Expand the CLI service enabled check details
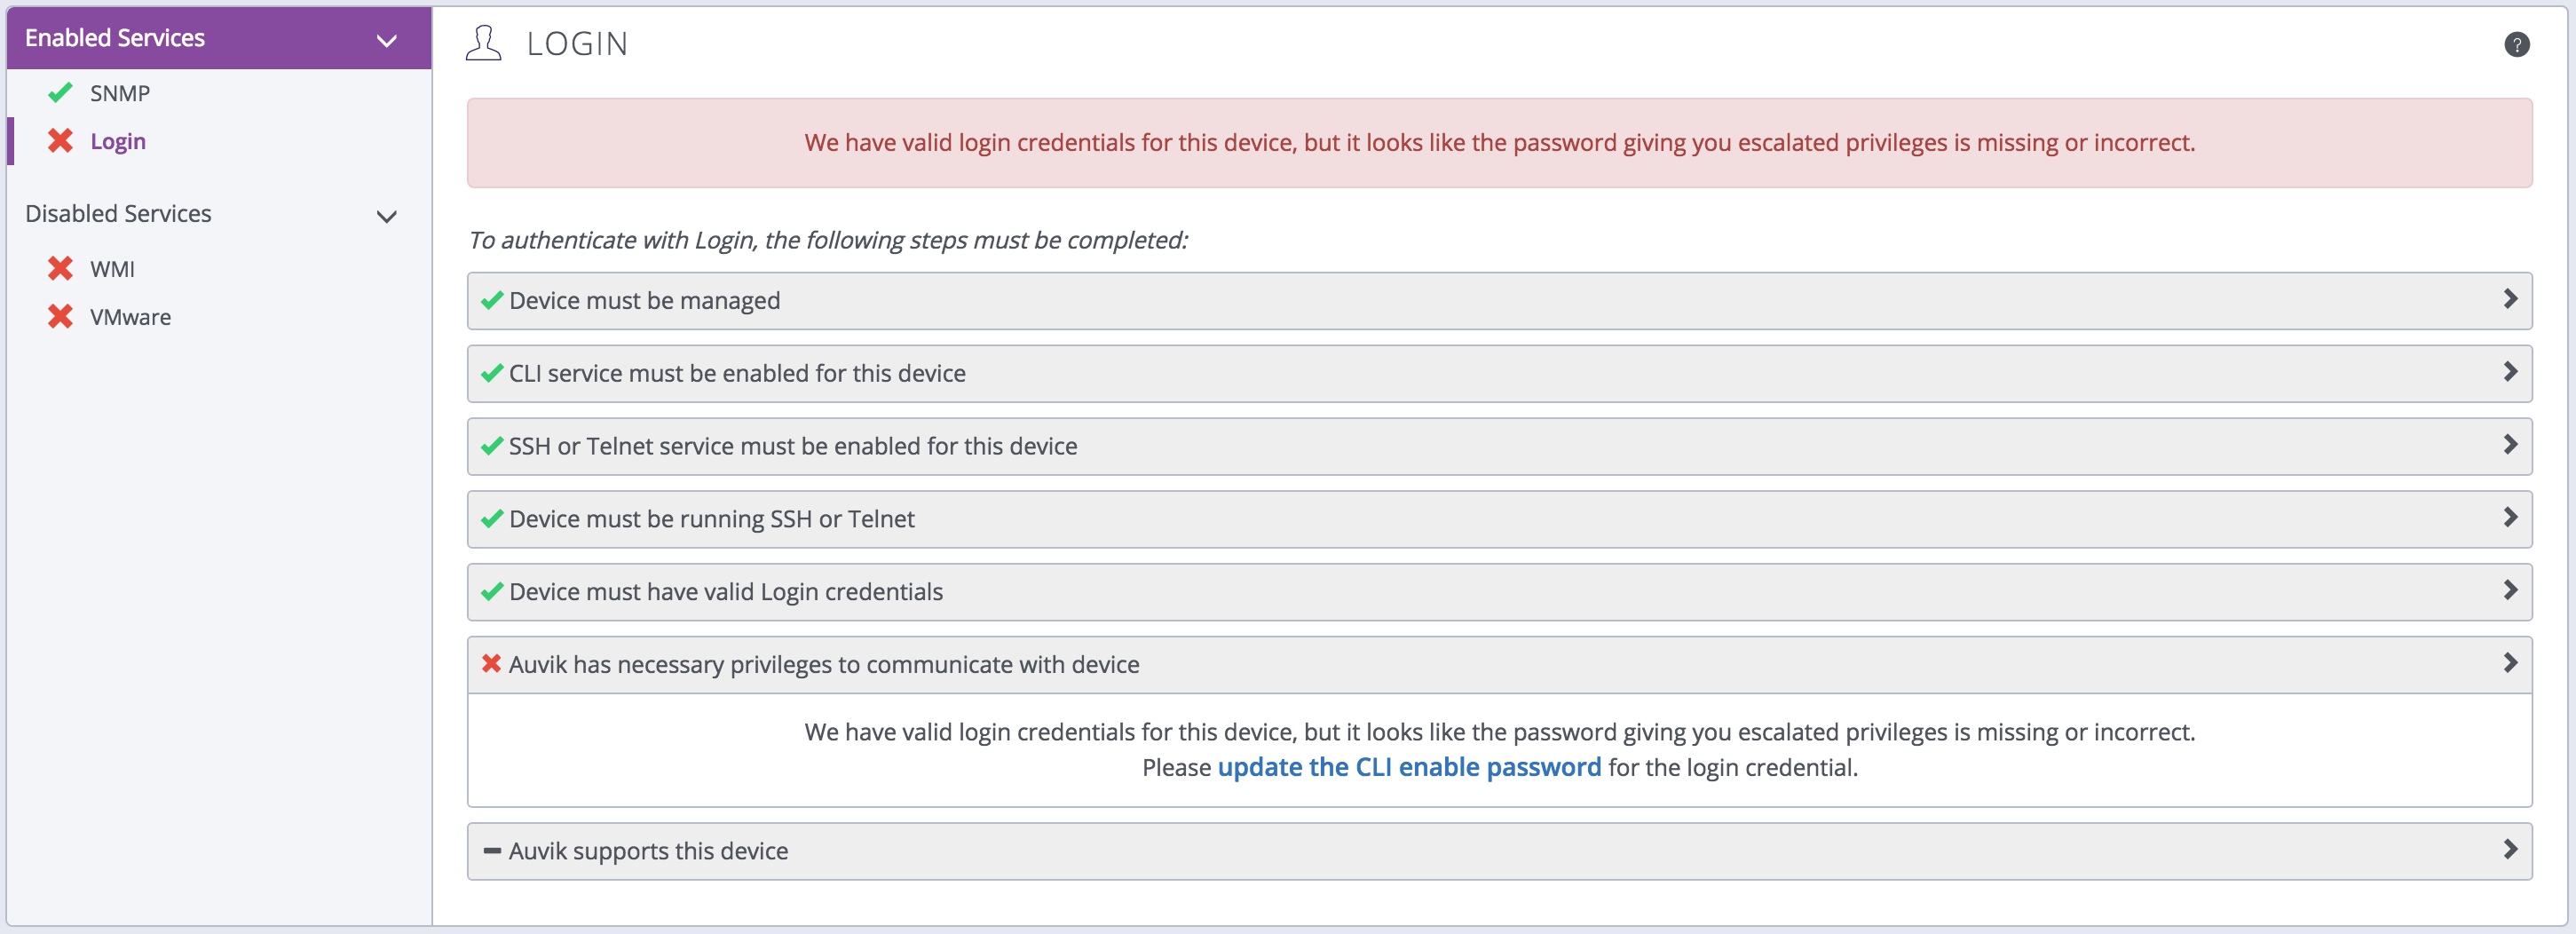Image resolution: width=2576 pixels, height=934 pixels. tap(2511, 372)
